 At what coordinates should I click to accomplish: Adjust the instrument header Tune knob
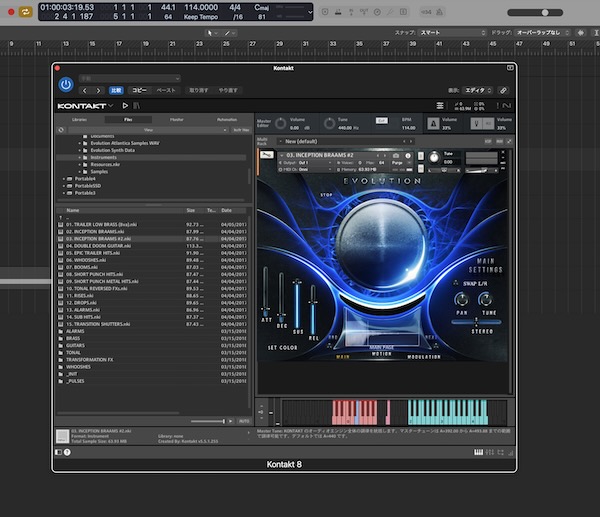click(434, 157)
